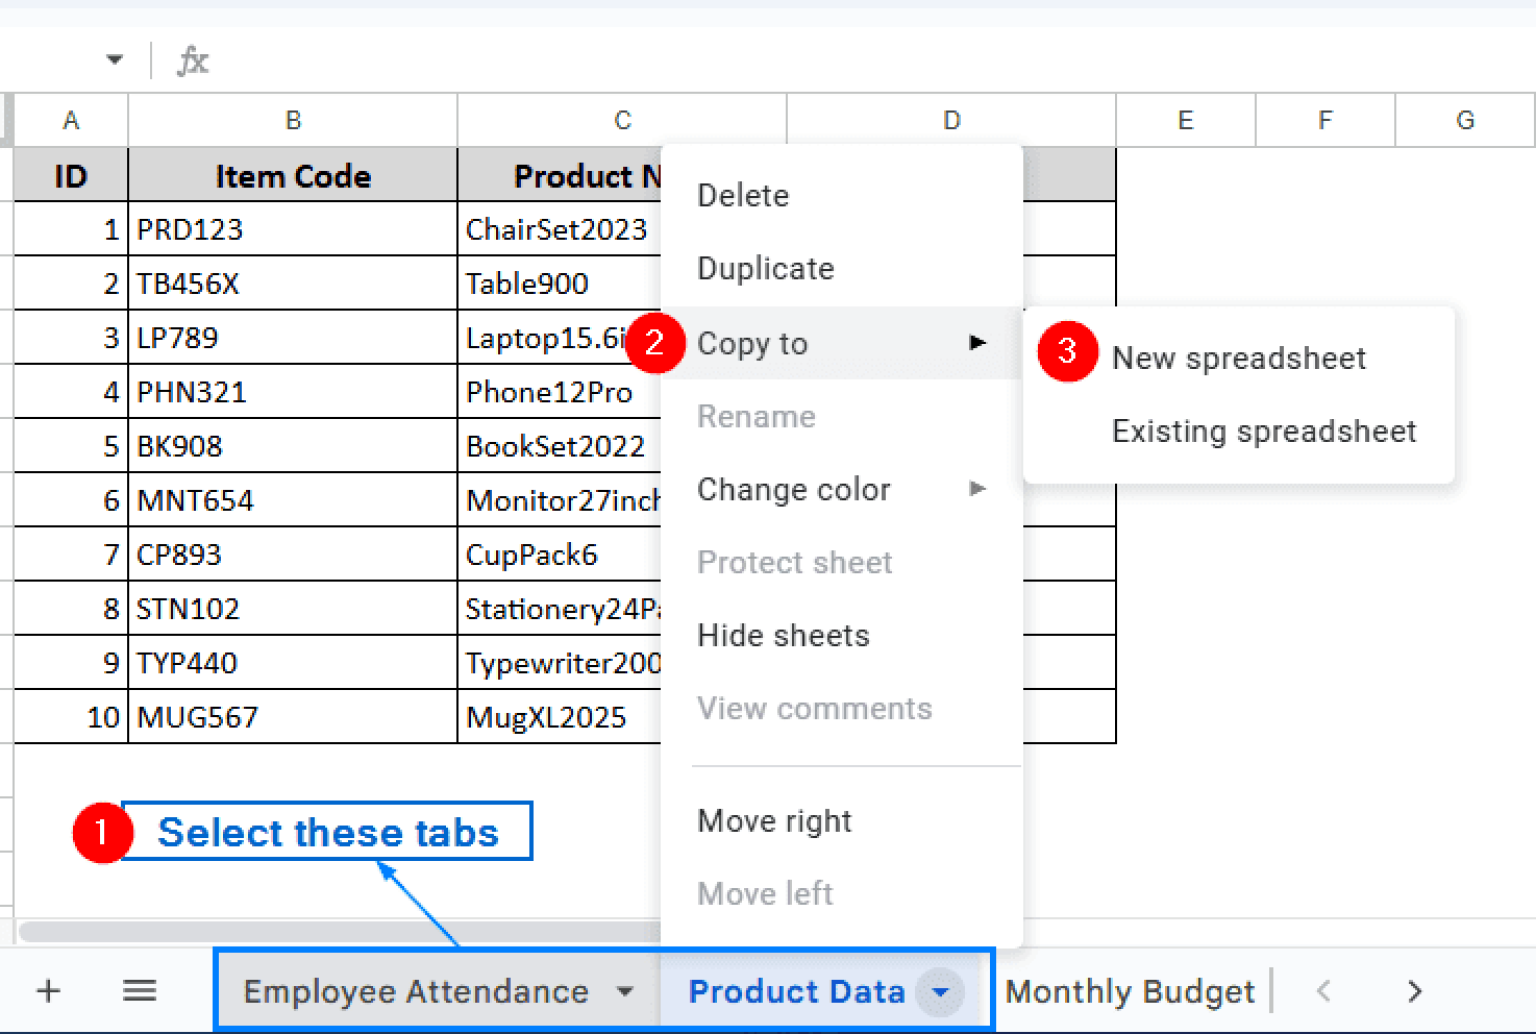Choose Move right from the menu

(775, 820)
